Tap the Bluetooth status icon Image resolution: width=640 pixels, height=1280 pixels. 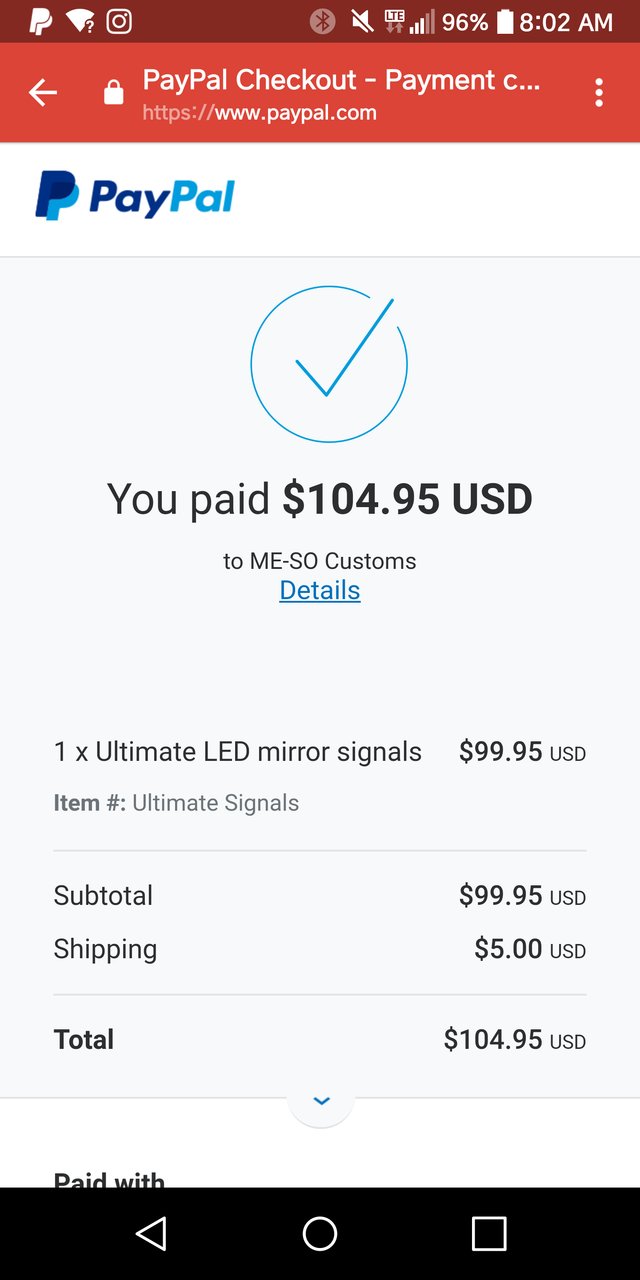point(322,21)
